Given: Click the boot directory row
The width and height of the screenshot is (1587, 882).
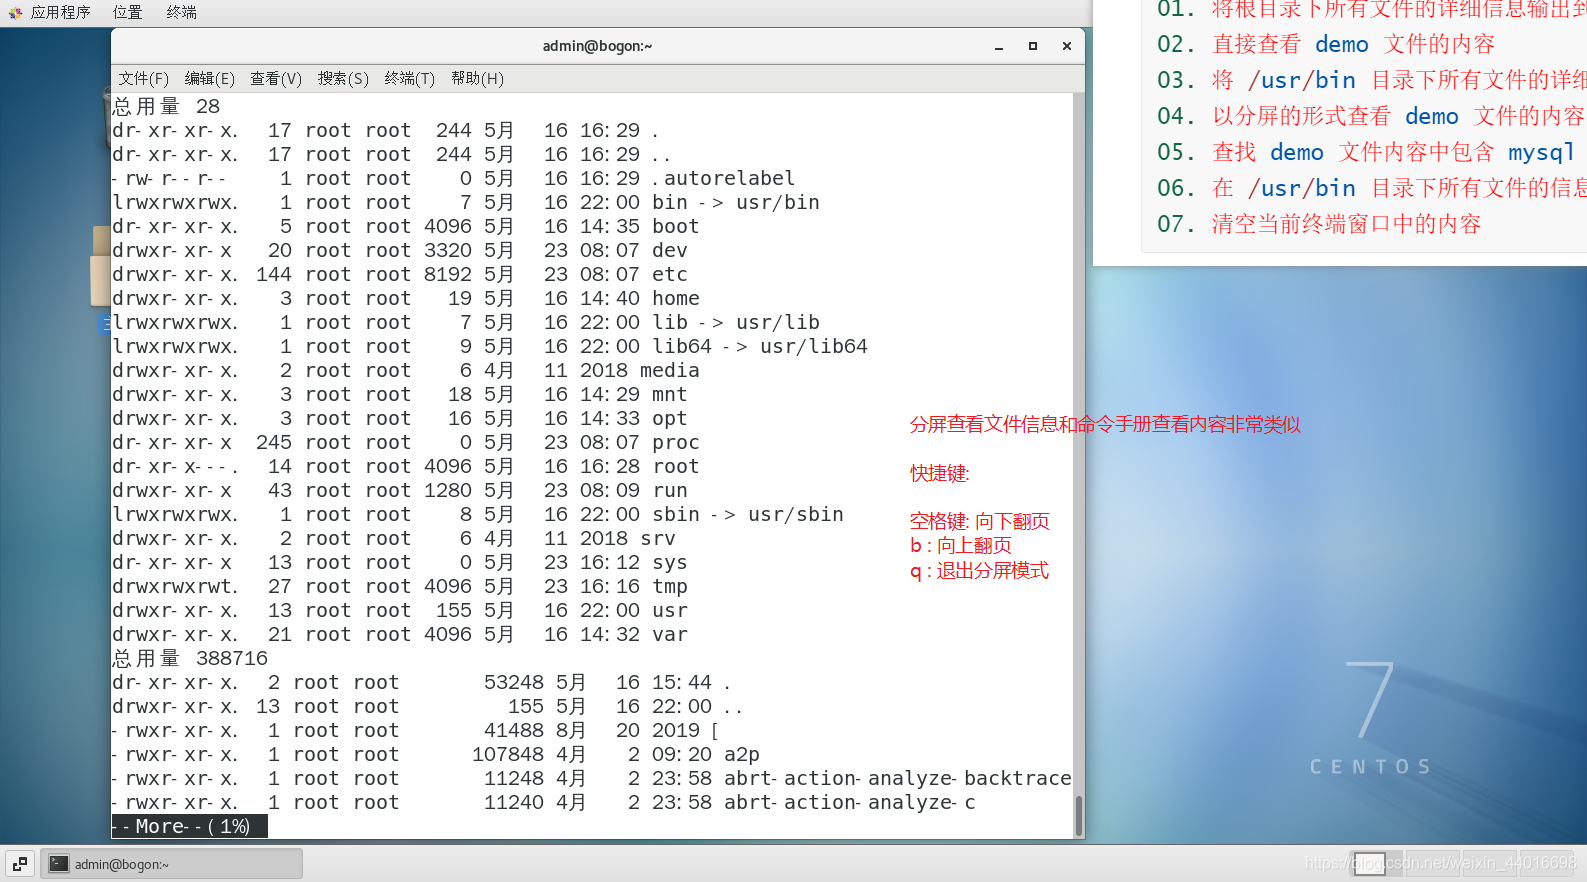Looking at the screenshot, I should (x=406, y=226).
